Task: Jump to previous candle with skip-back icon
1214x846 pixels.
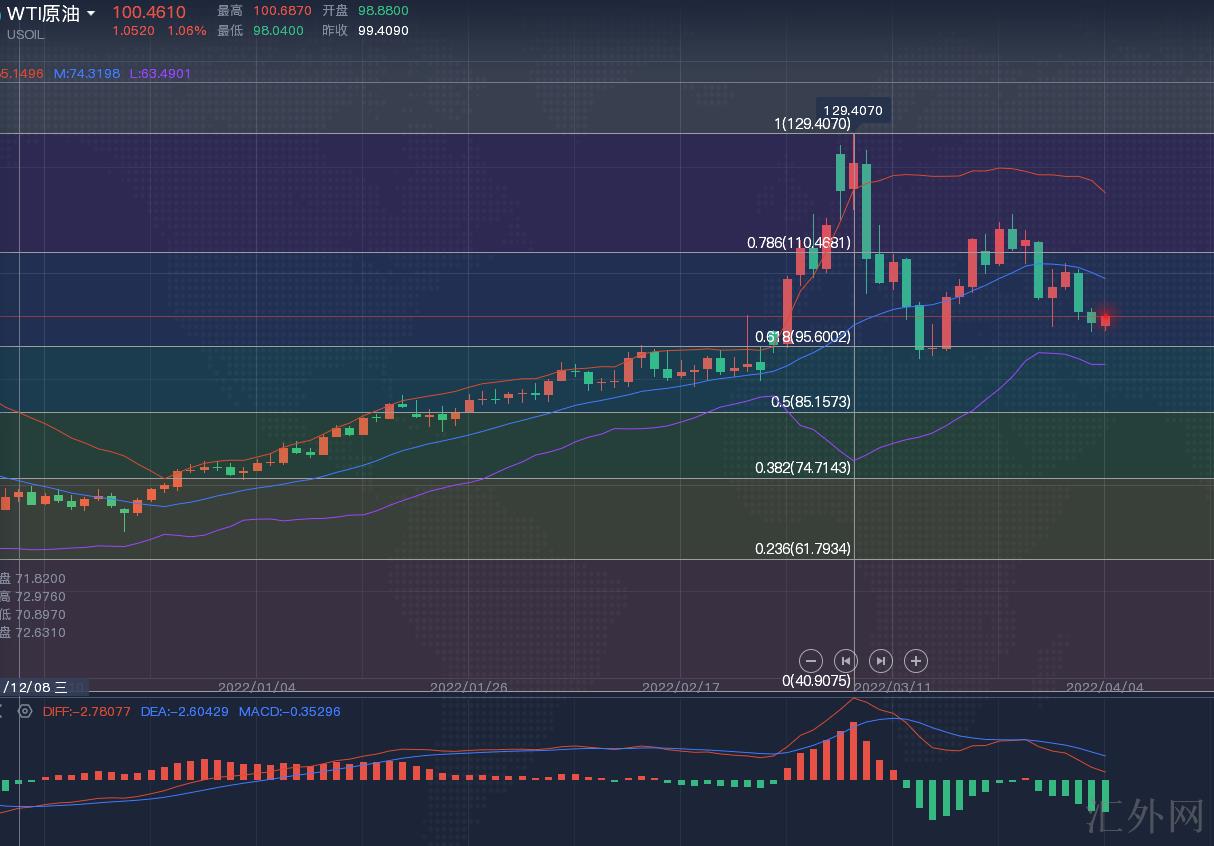Action: pos(846,661)
